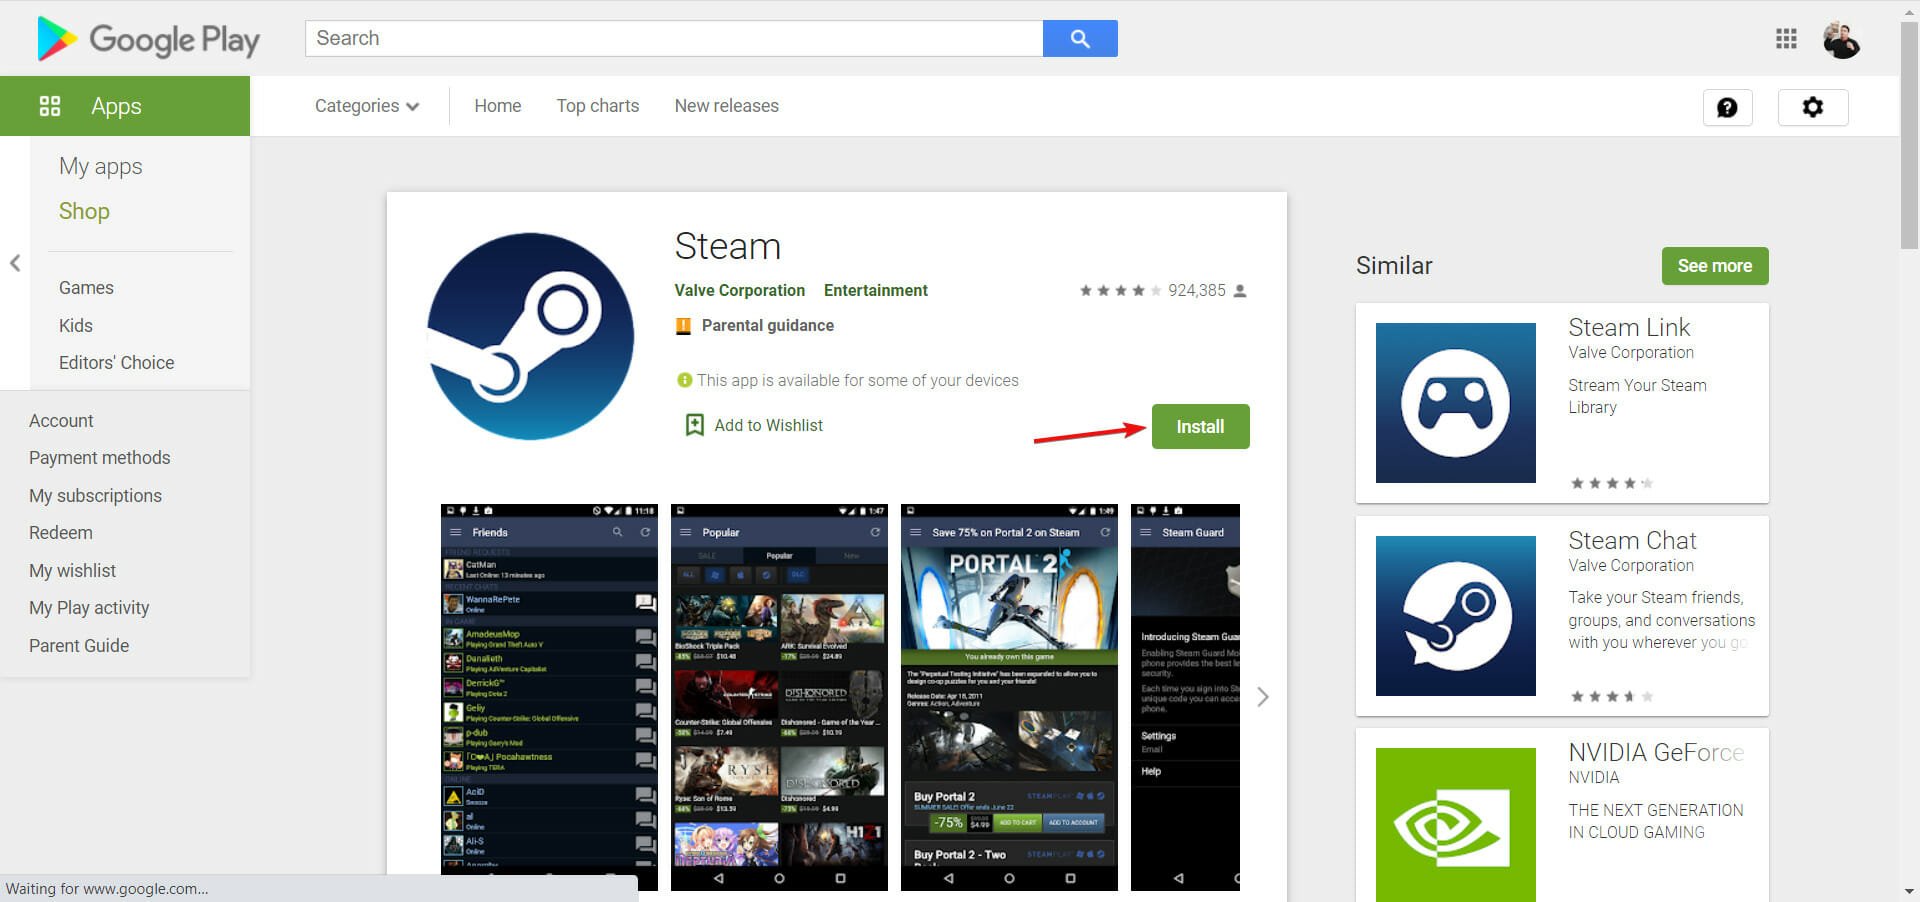
Task: Select Shop in sidebar
Action: pyautogui.click(x=84, y=211)
